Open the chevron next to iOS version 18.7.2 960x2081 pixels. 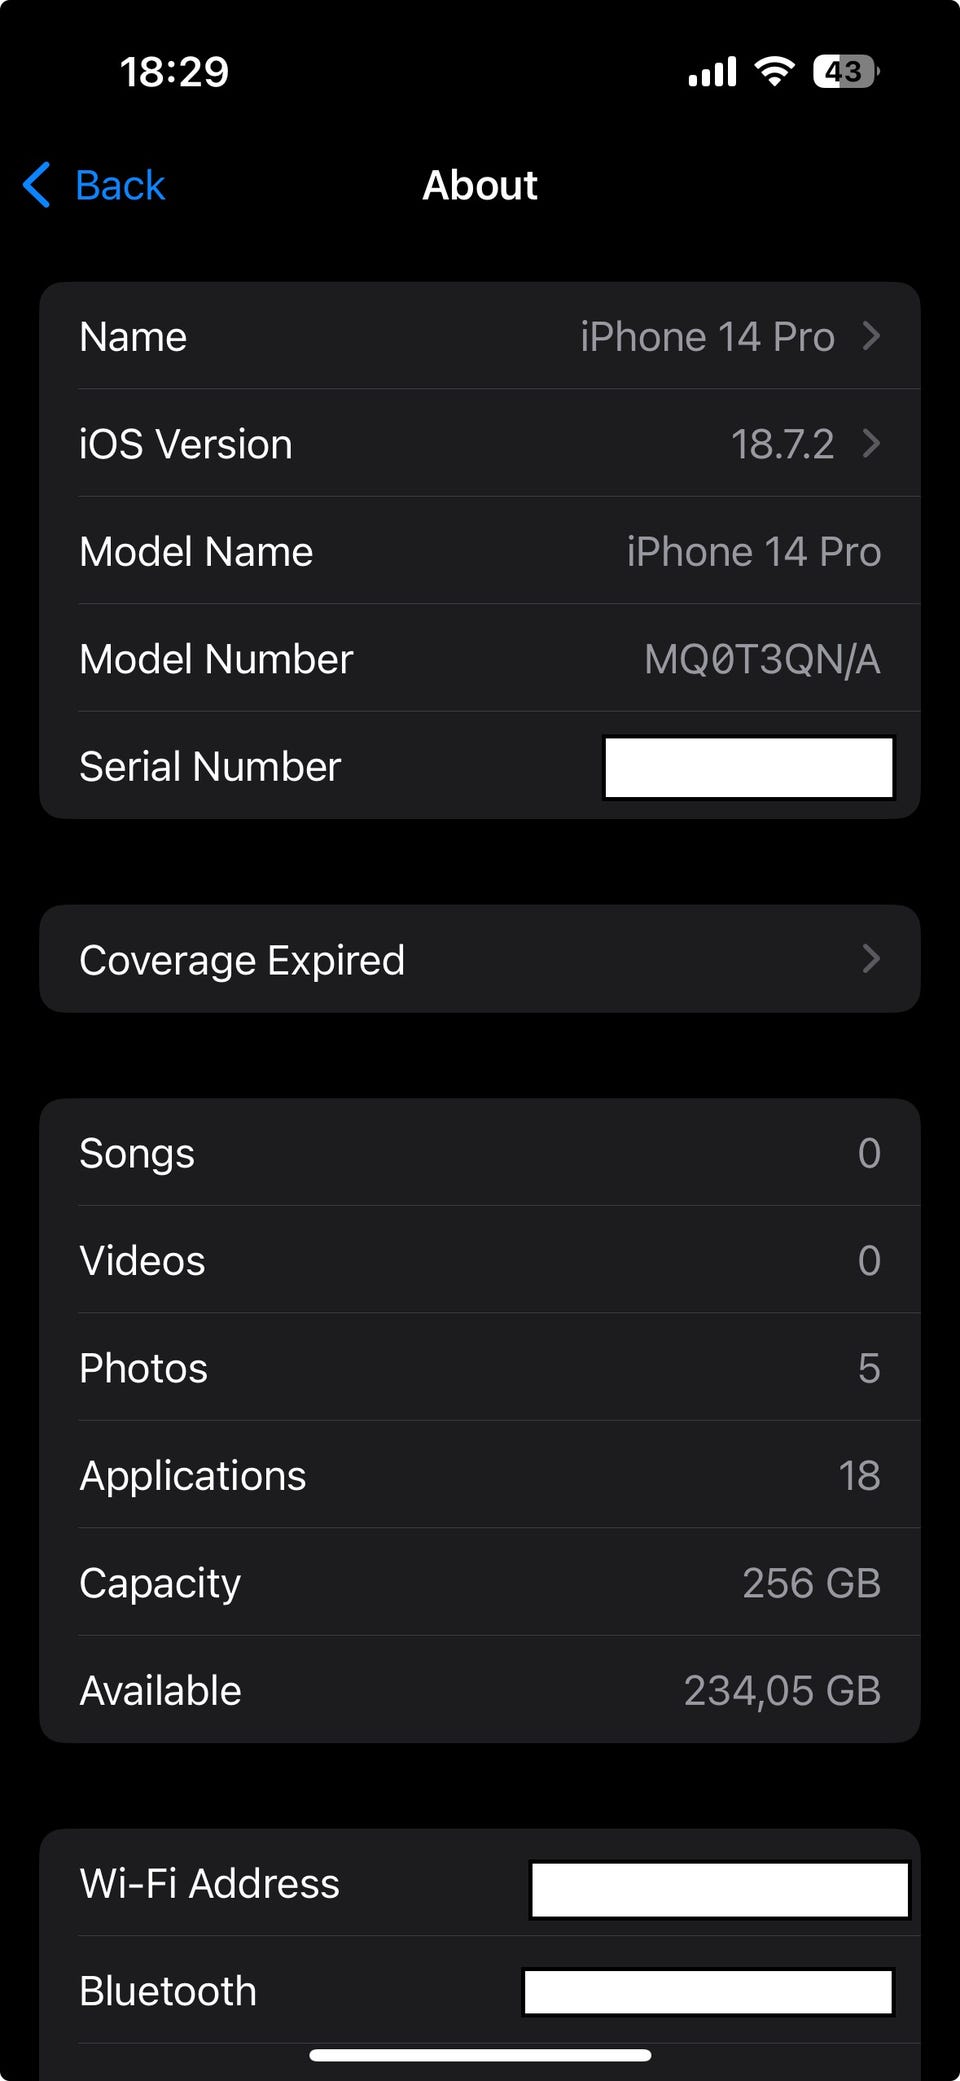[x=871, y=443]
